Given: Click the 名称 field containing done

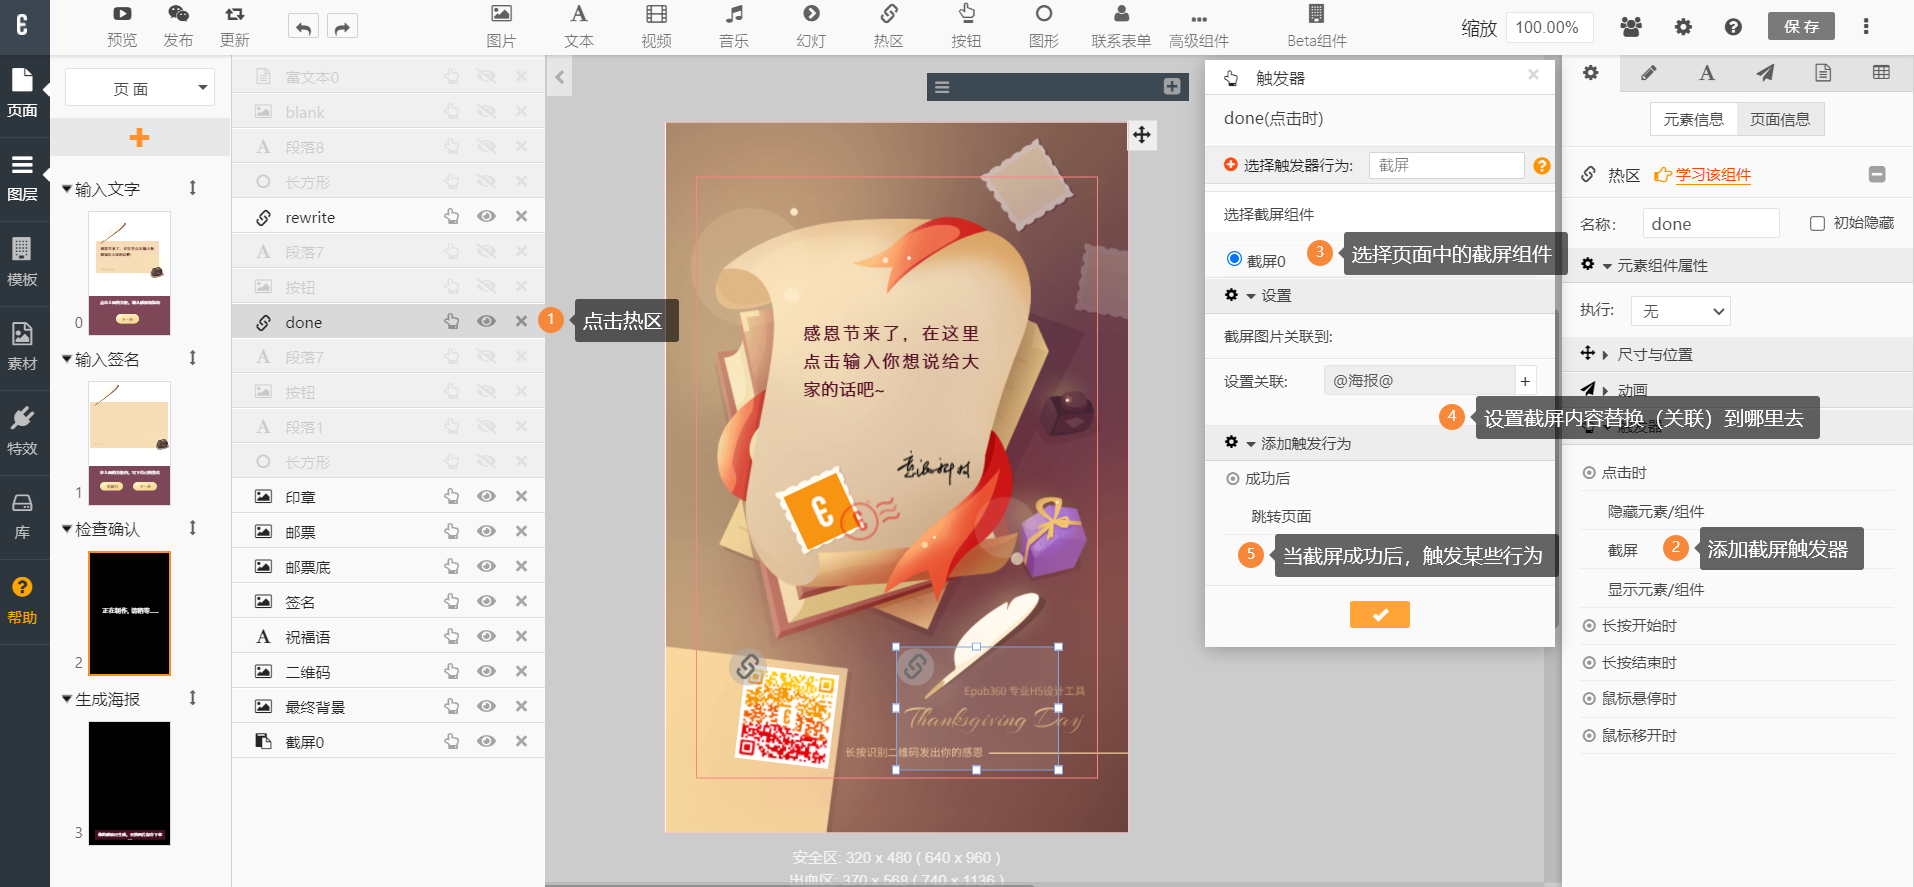Looking at the screenshot, I should pyautogui.click(x=1710, y=224).
